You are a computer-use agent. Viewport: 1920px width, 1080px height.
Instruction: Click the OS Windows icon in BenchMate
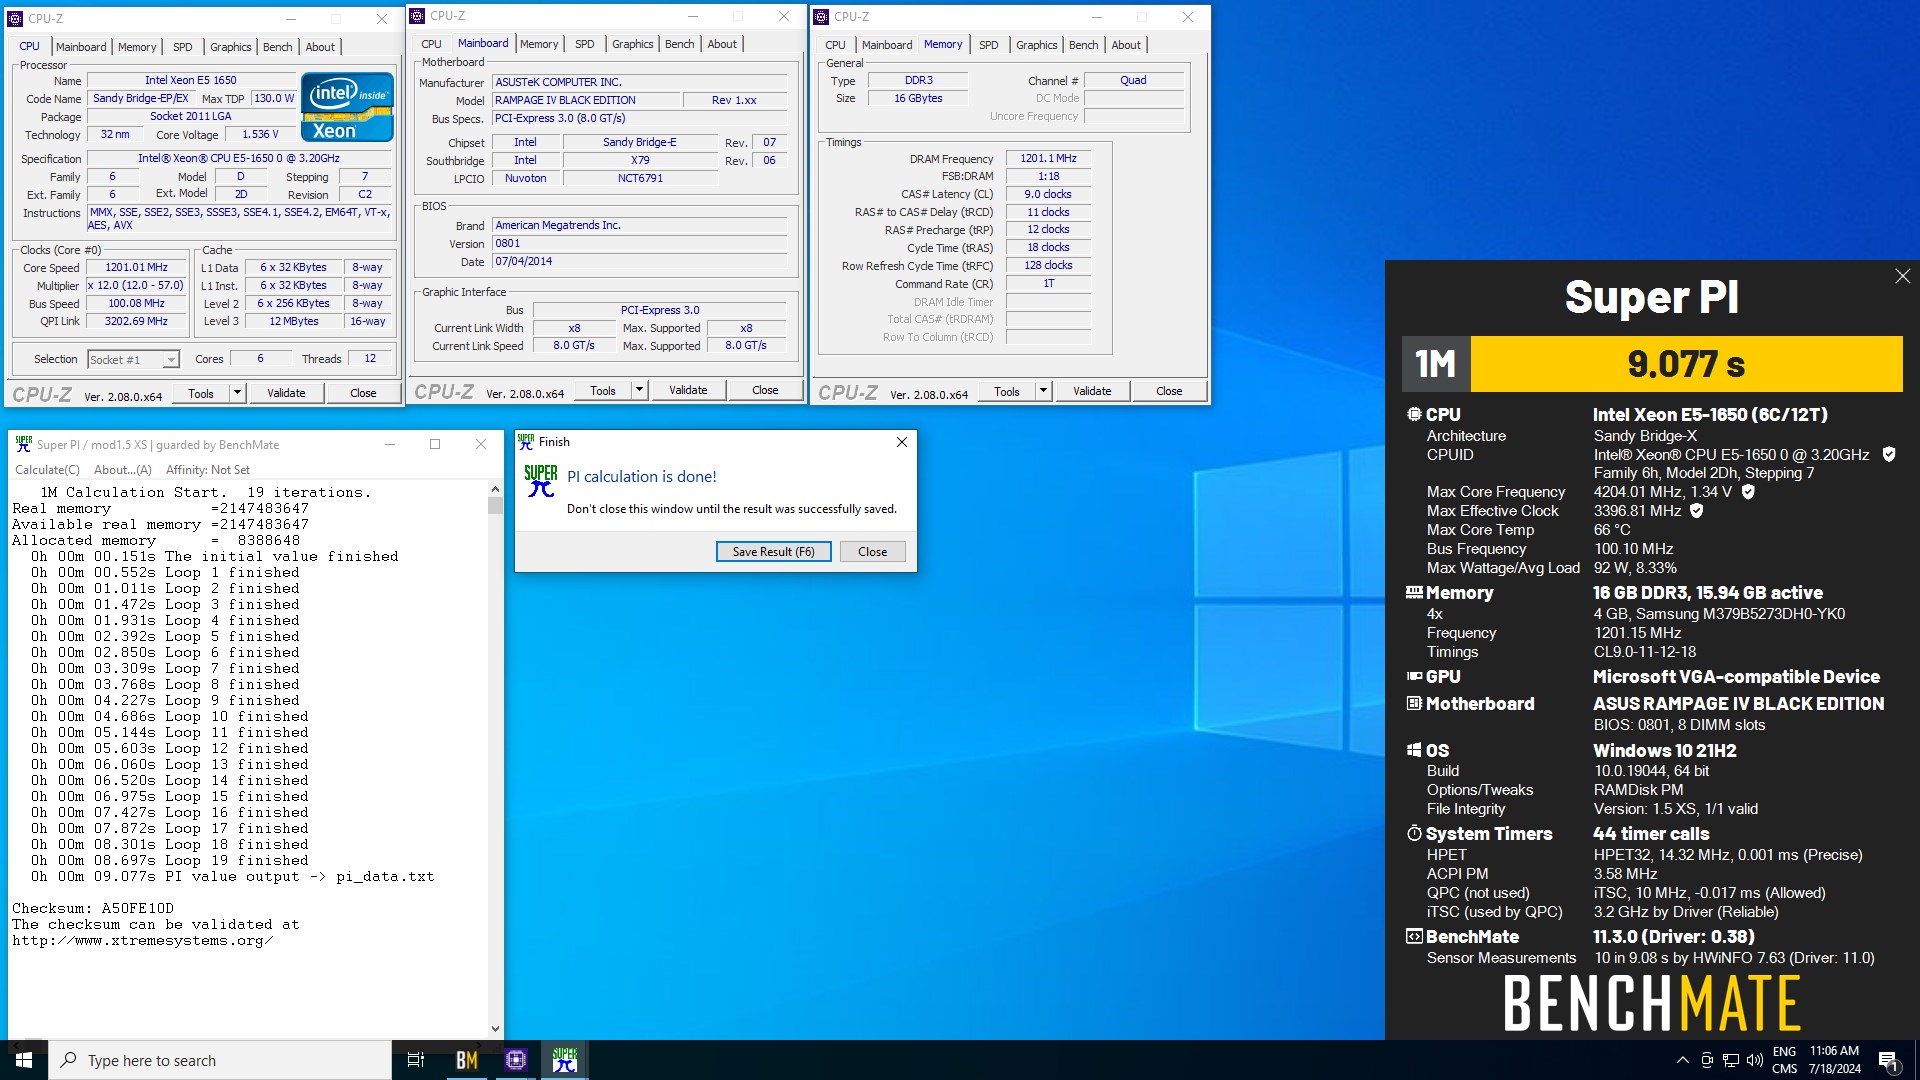pos(1414,751)
